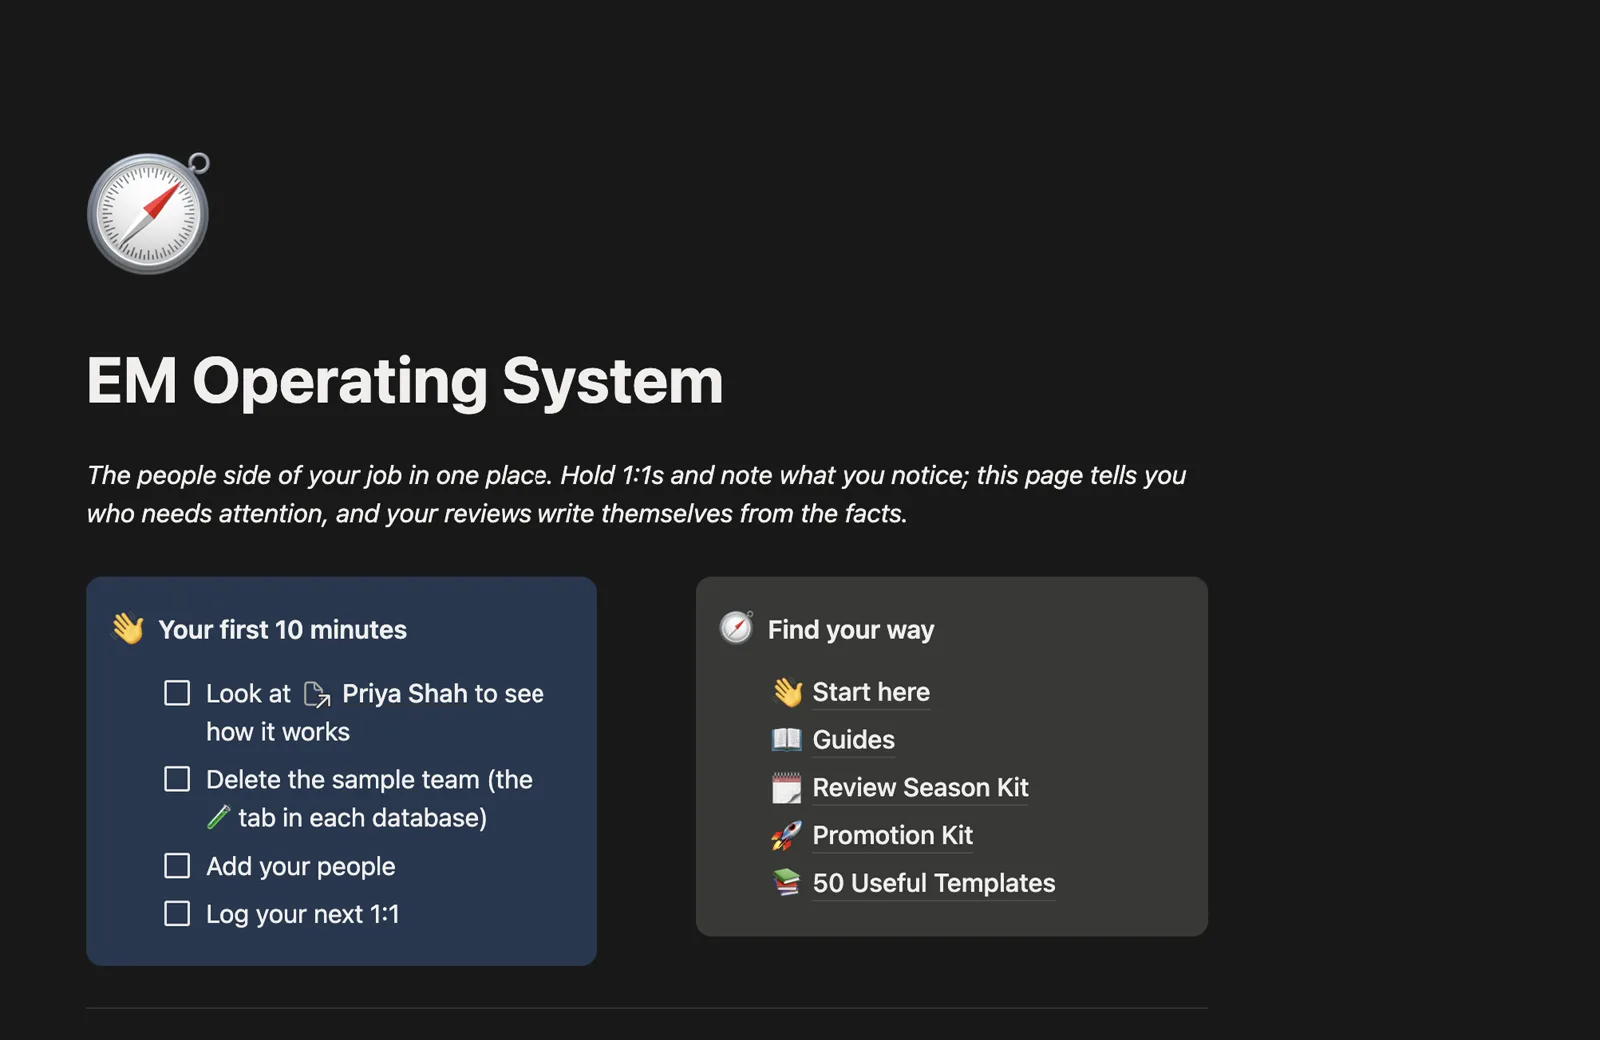Viewport: 1600px width, 1040px height.
Task: Click the 'Your first 10 minutes' heading
Action: coord(282,630)
